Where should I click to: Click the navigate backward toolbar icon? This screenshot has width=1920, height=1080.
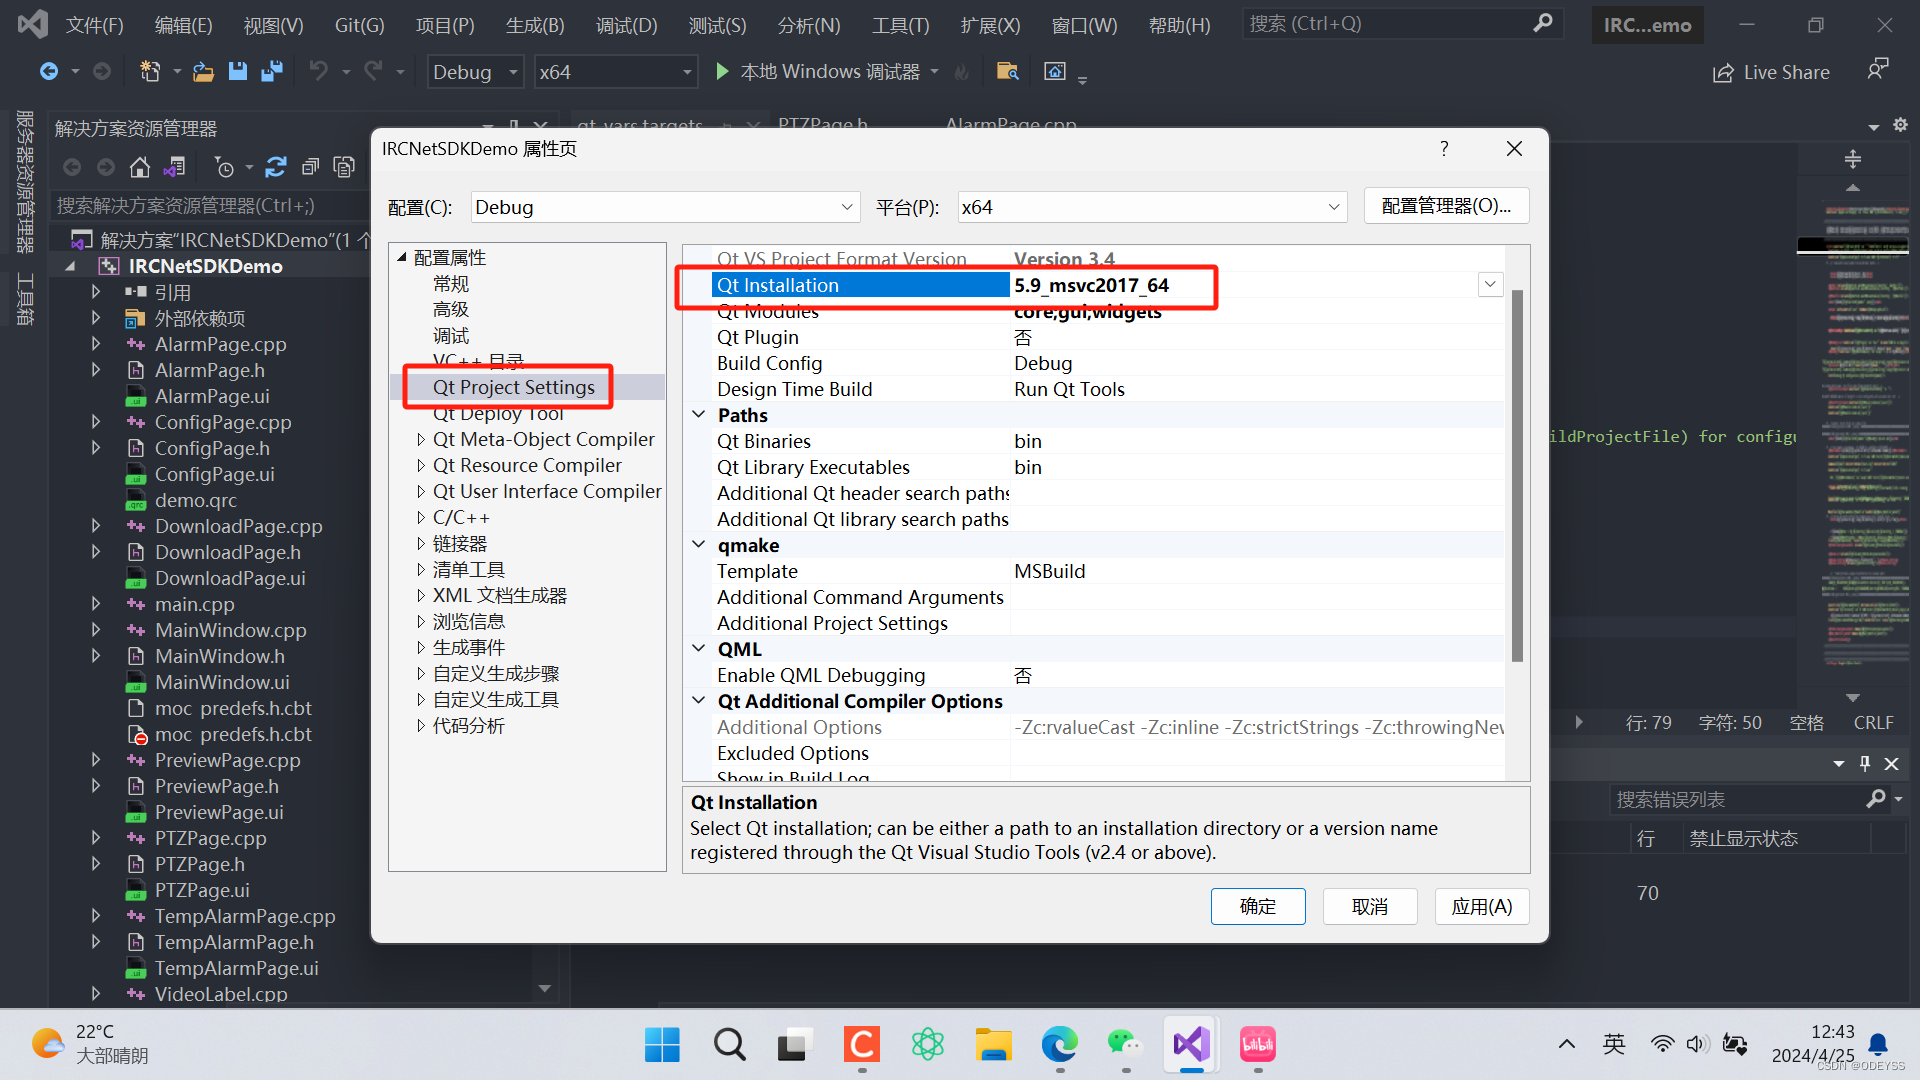point(48,71)
